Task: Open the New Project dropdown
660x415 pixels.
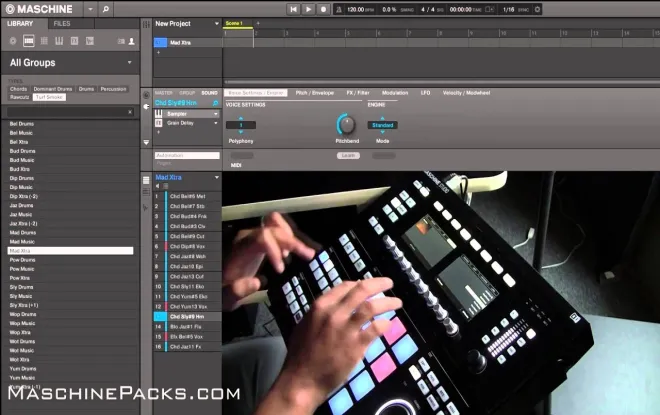Action: [217, 24]
